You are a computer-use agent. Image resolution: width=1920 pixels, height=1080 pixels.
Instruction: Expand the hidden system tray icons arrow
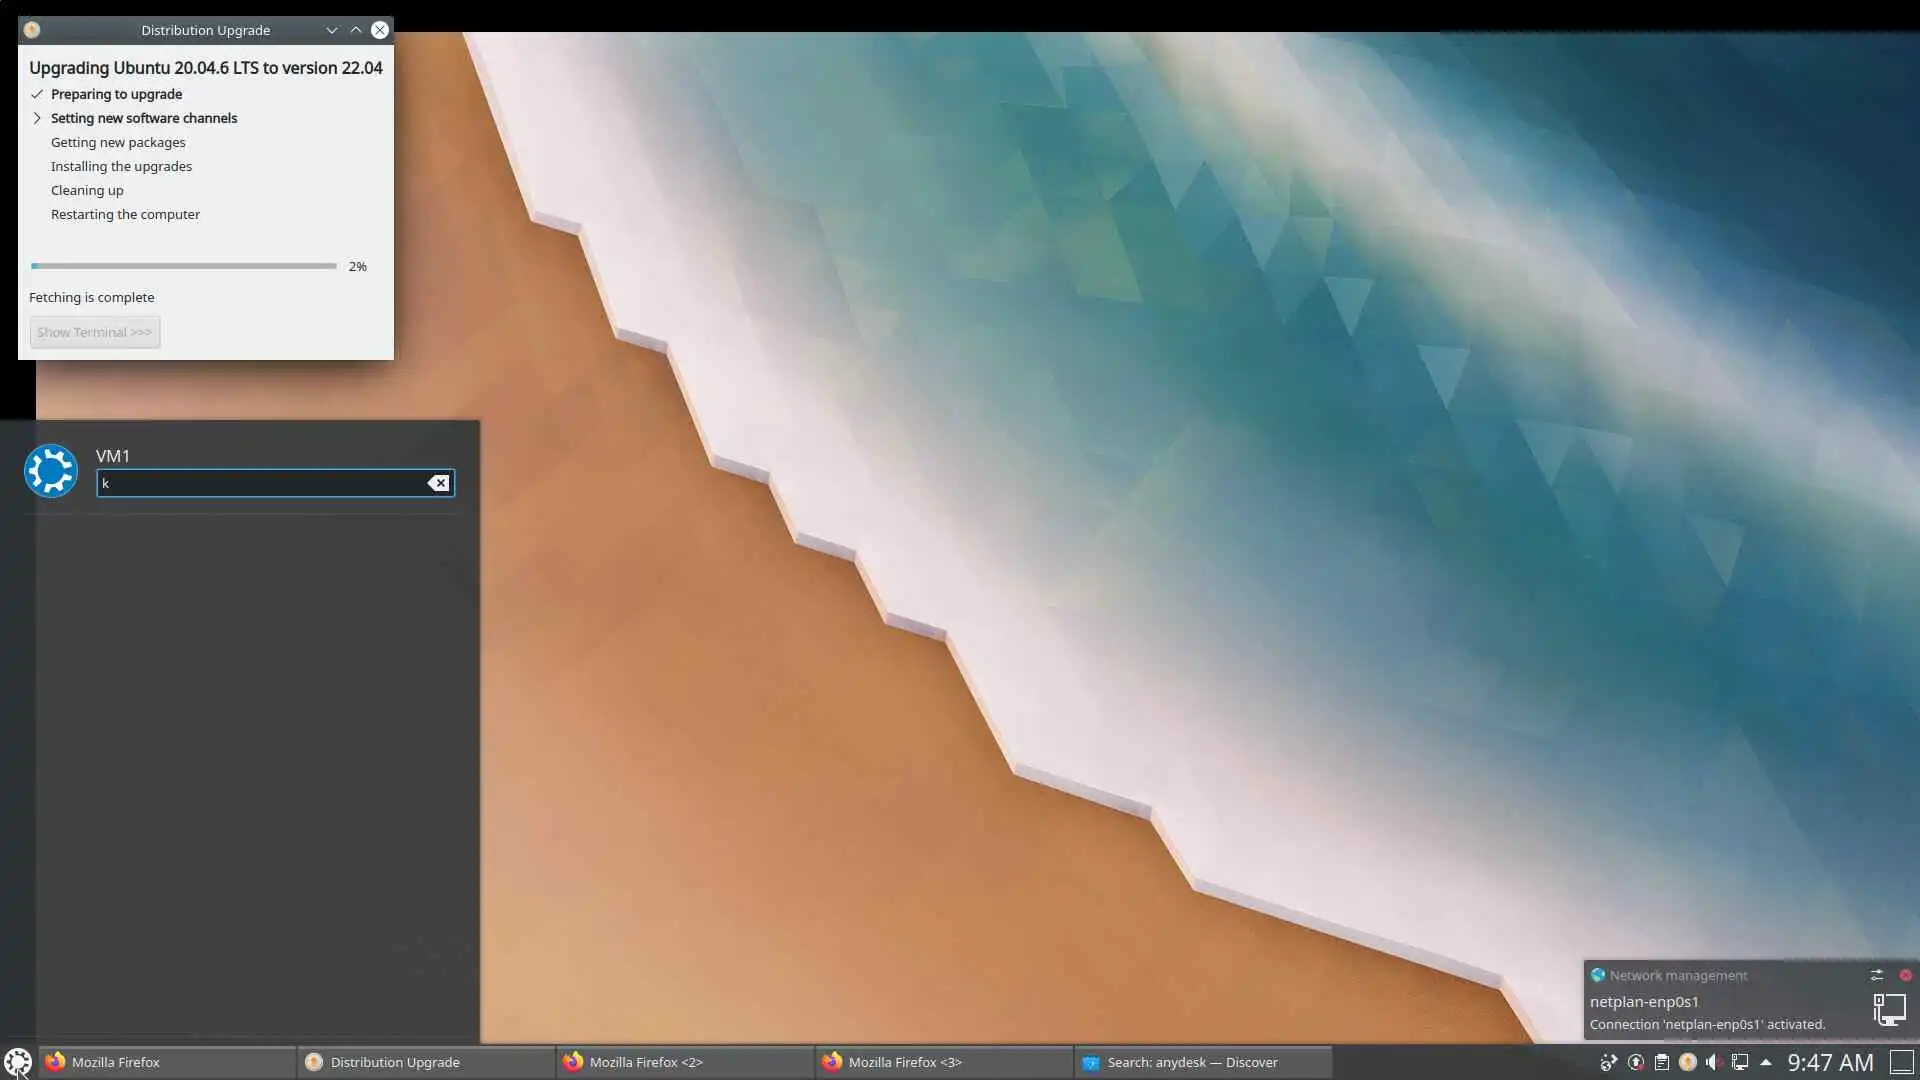pos(1766,1062)
